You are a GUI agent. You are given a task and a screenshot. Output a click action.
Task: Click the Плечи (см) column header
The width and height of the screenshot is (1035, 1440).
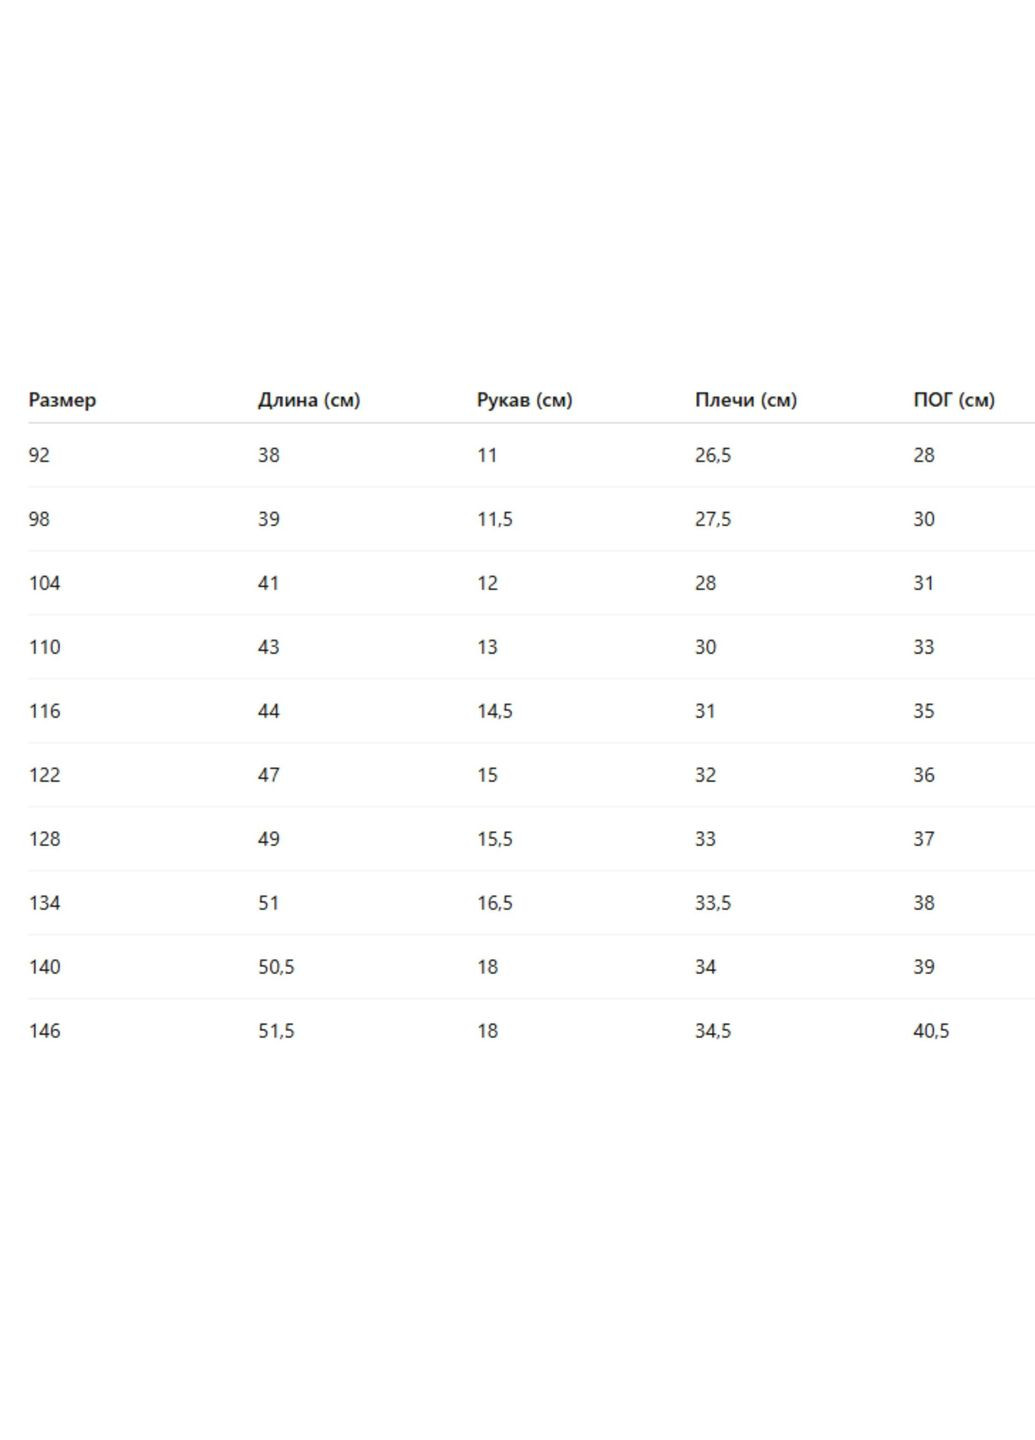point(745,400)
